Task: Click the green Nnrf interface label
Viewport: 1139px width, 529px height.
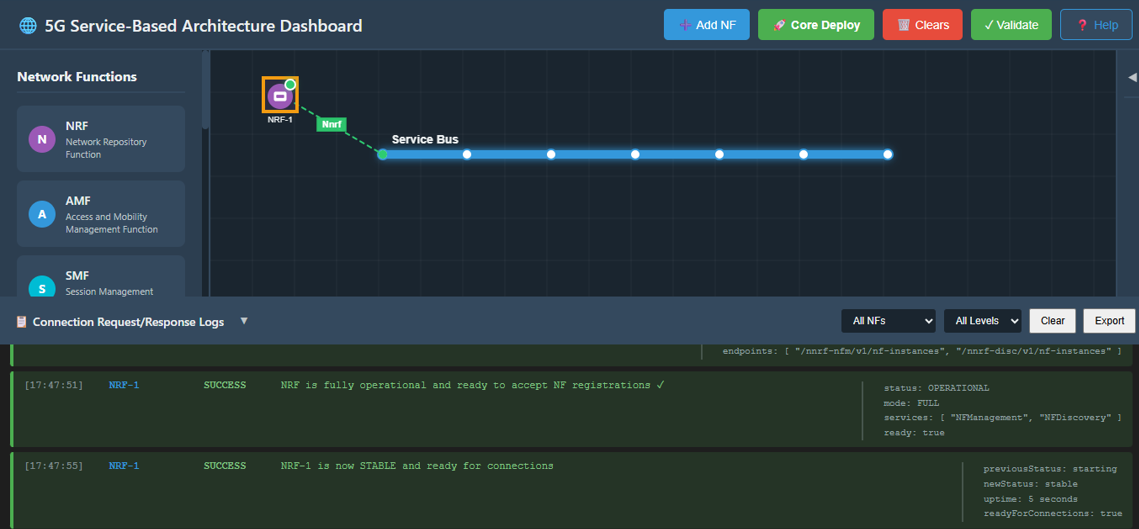Action: (331, 125)
